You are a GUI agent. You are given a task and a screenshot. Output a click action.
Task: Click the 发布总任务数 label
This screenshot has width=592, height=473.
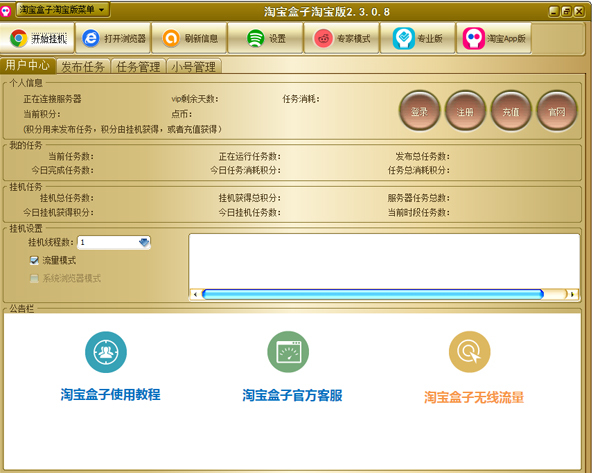pyautogui.click(x=422, y=156)
